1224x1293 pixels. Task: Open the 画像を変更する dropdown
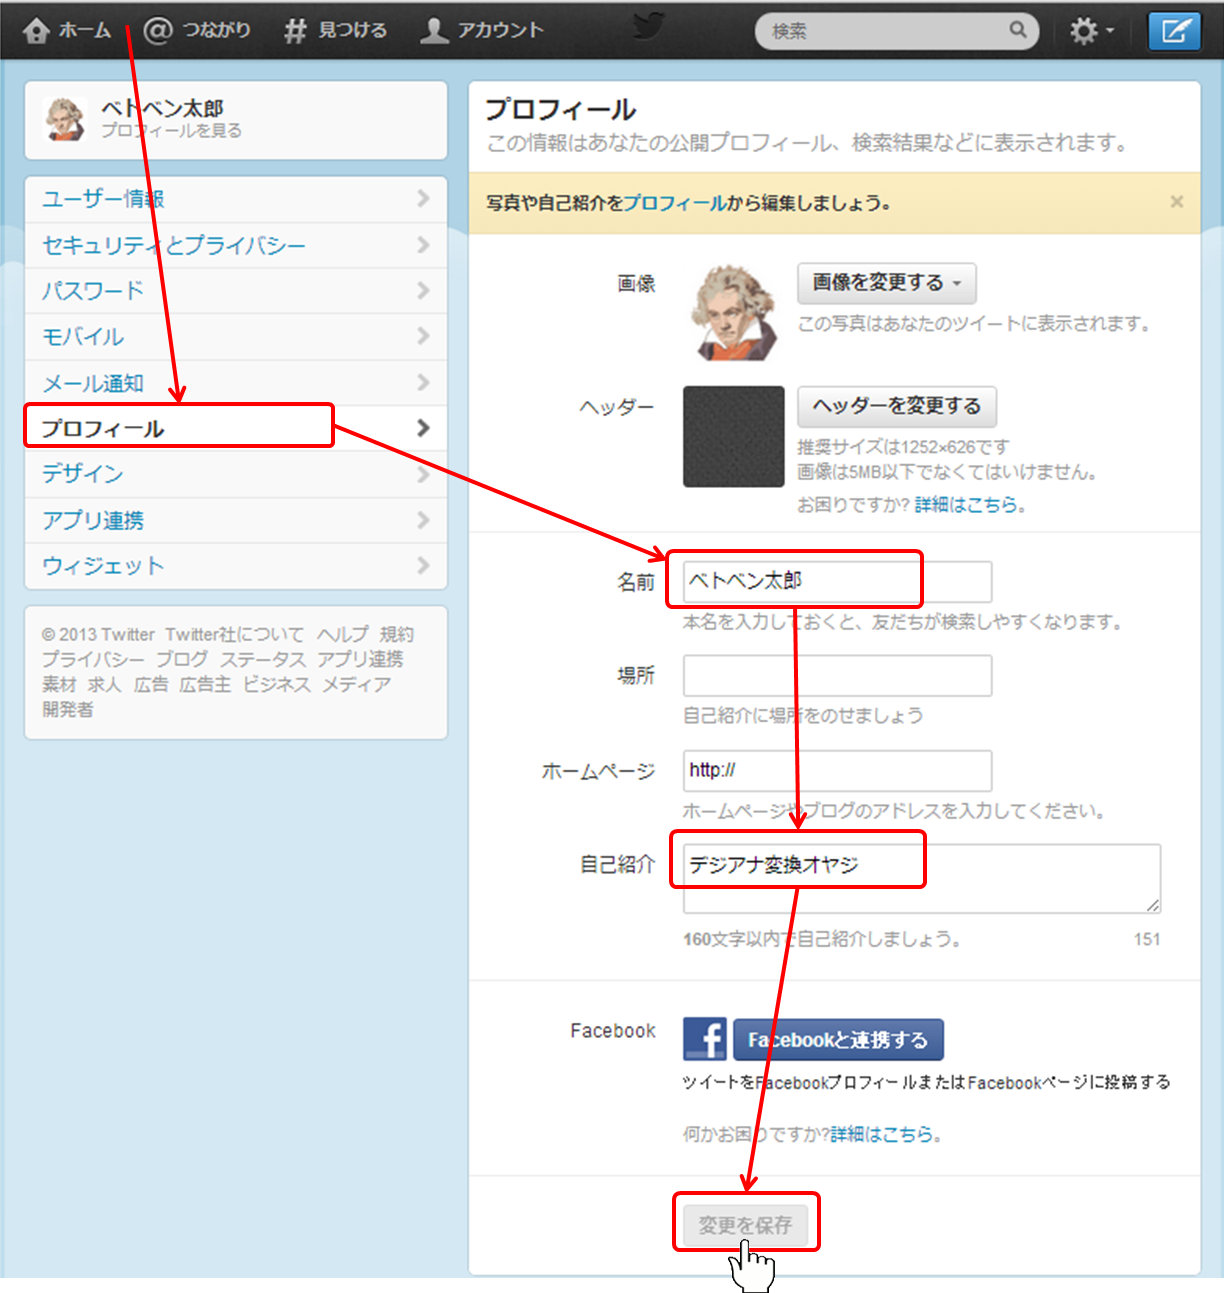tap(886, 283)
